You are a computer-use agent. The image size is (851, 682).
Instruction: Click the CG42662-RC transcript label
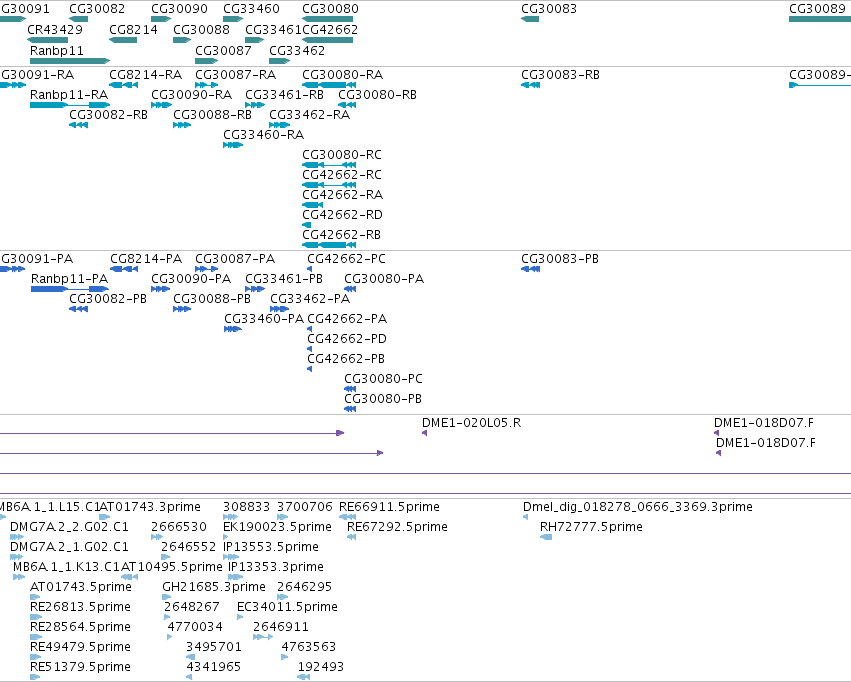coord(342,175)
